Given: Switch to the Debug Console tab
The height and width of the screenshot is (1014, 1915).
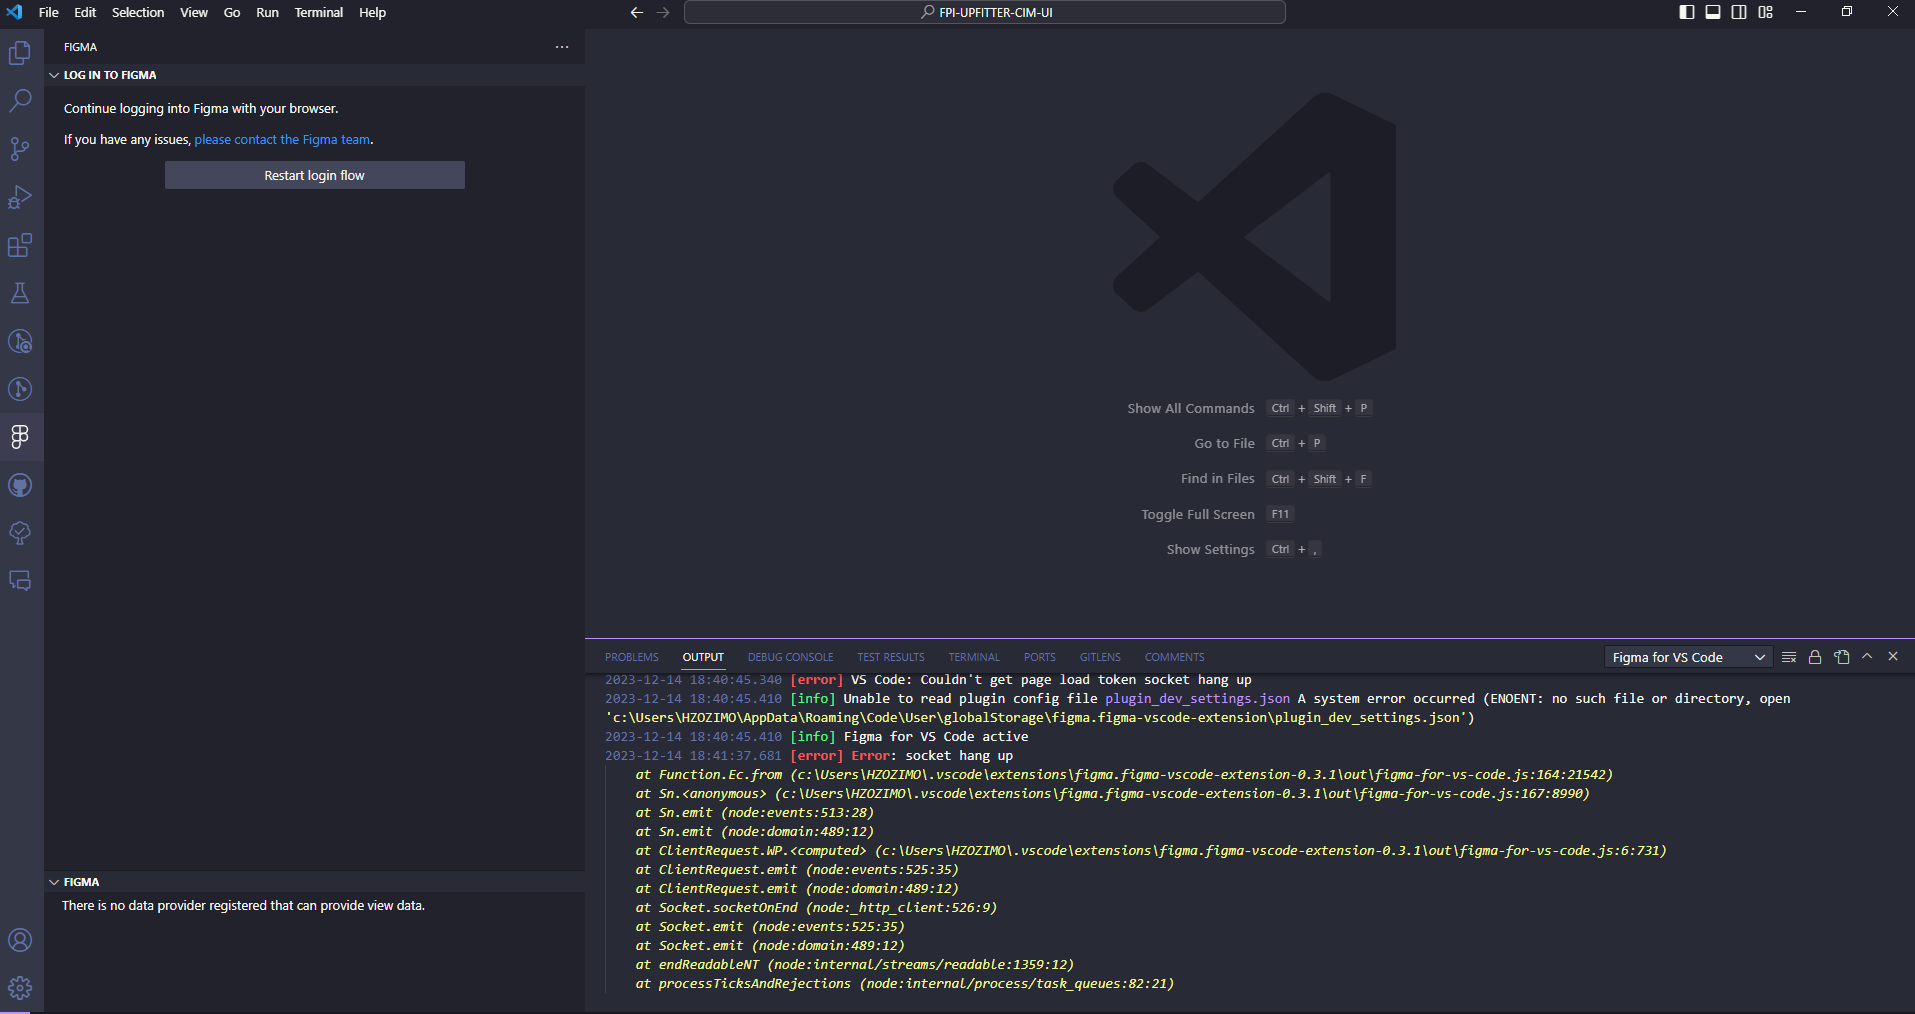Looking at the screenshot, I should (x=790, y=657).
